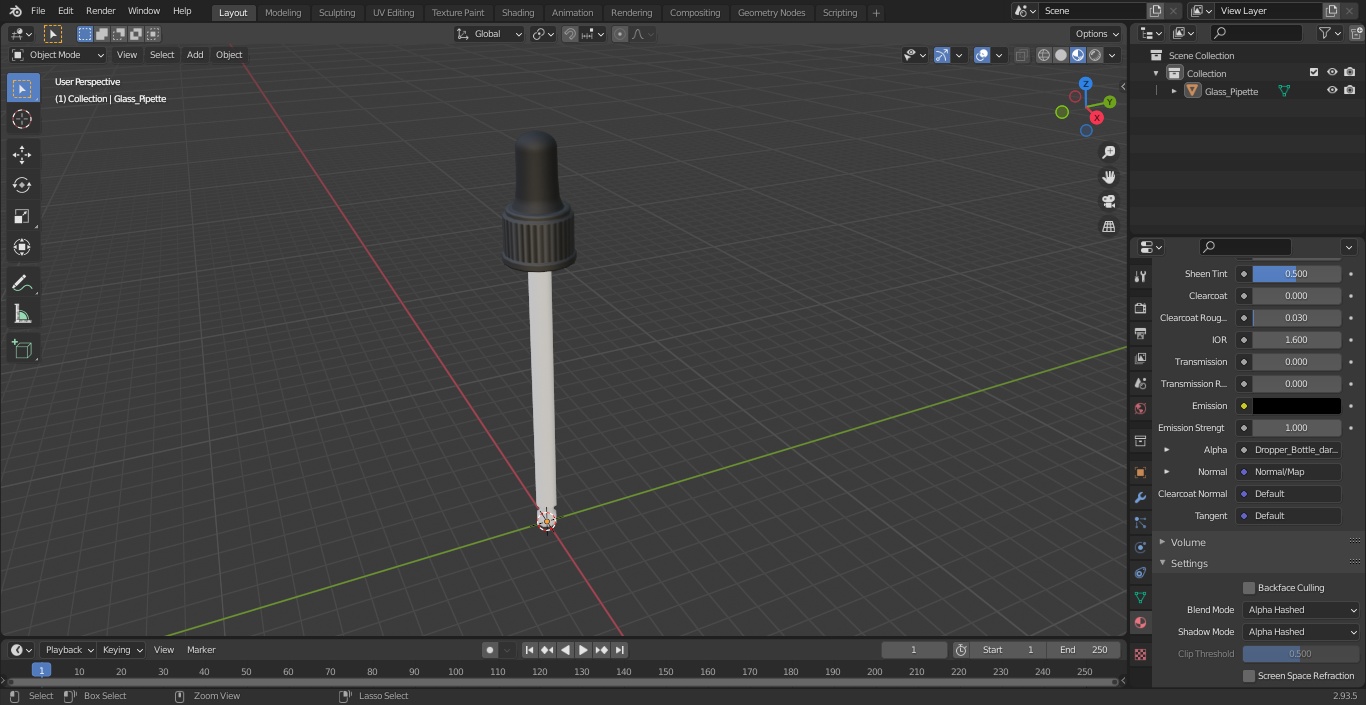Open the shading options dropdown arrow

pos(1112,55)
